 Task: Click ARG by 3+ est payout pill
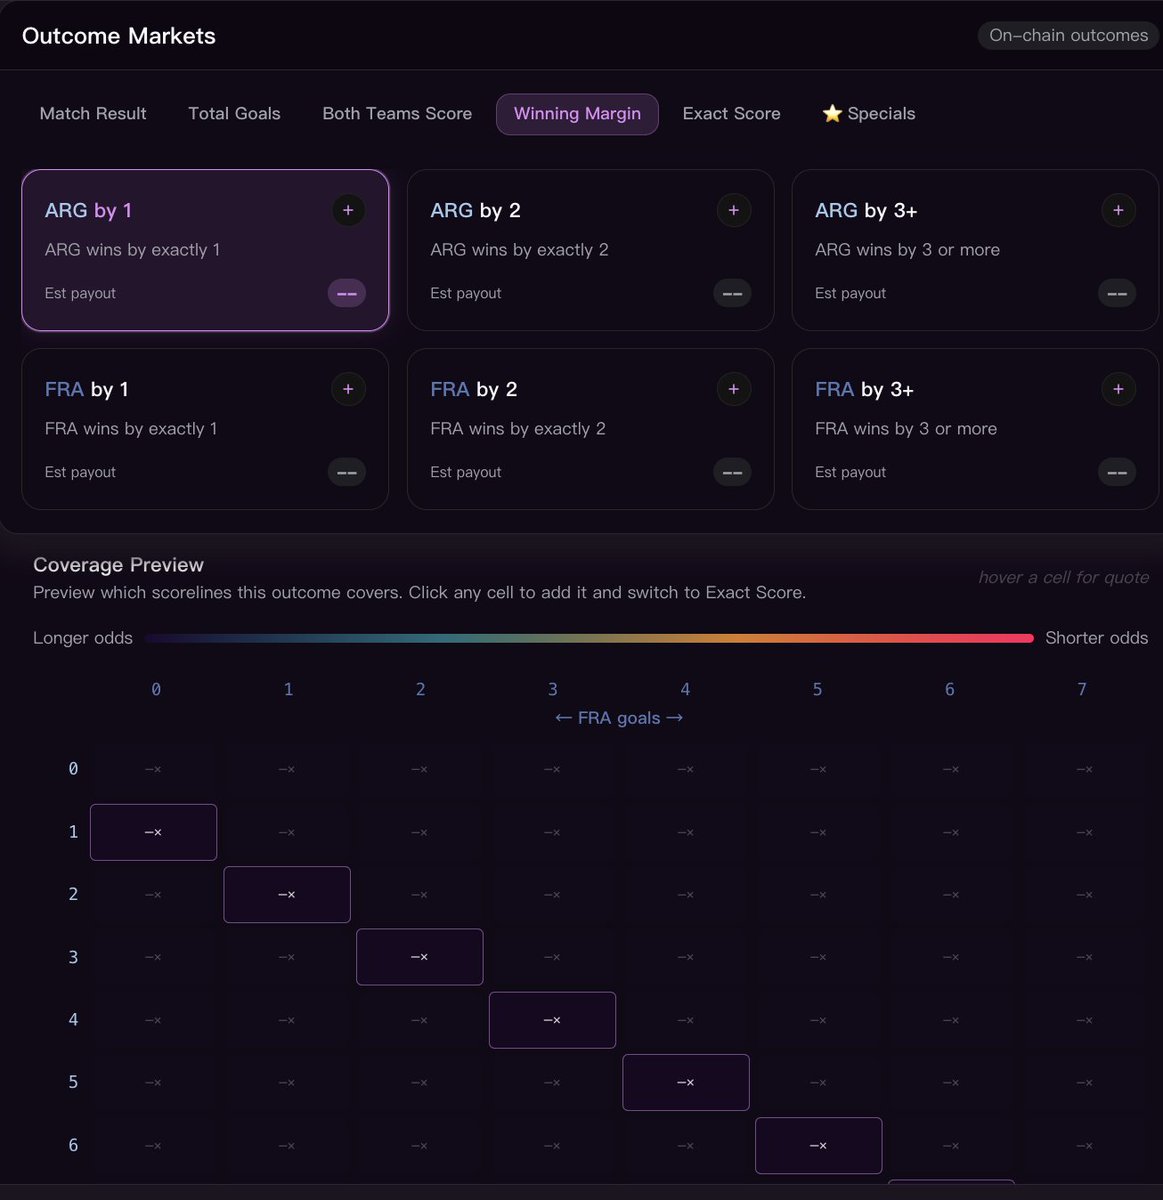click(1117, 293)
